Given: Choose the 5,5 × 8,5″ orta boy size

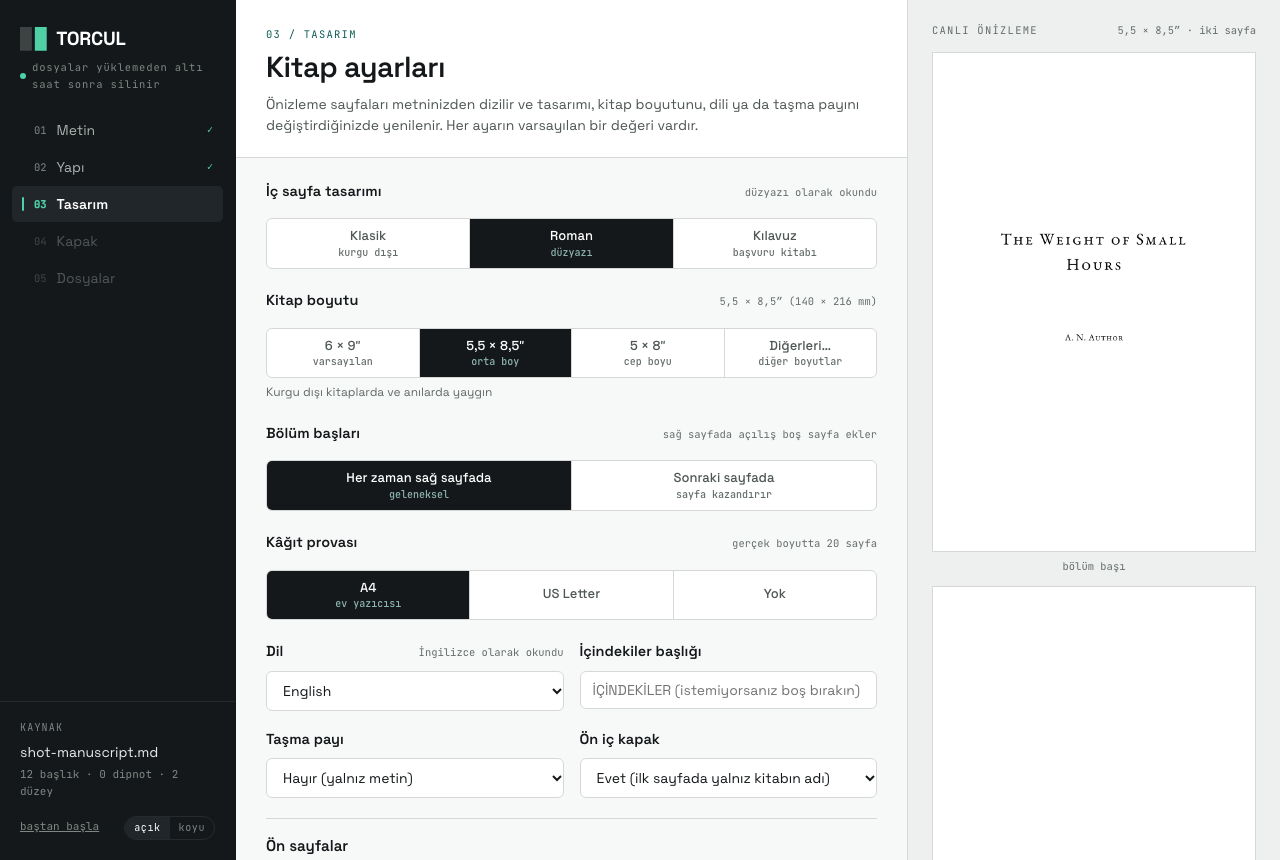Looking at the screenshot, I should tap(495, 353).
